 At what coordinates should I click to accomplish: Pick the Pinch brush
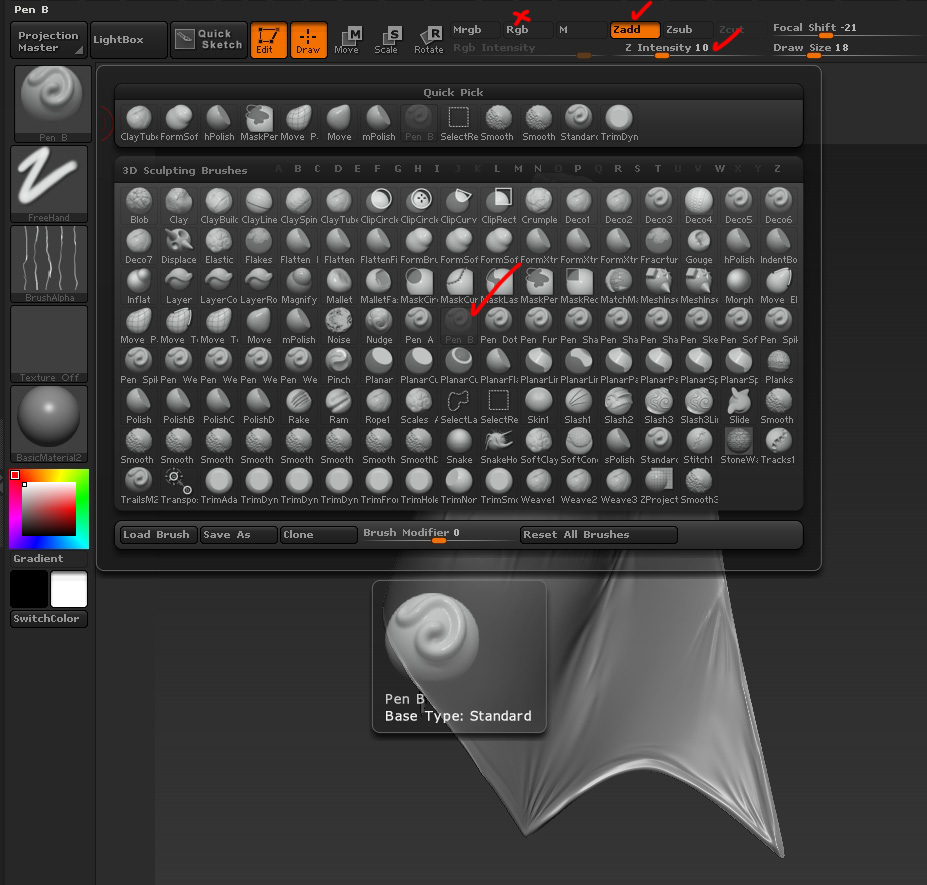(339, 367)
